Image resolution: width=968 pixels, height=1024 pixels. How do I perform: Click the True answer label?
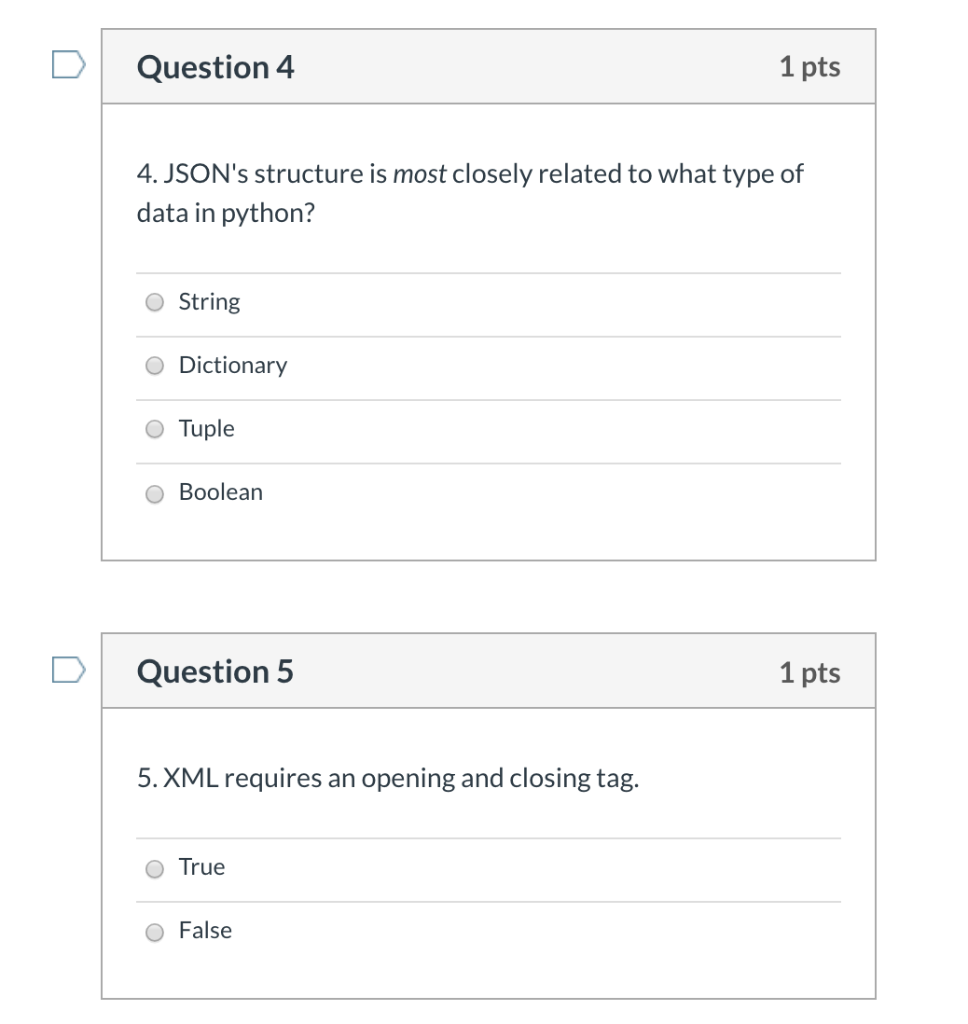pos(202,867)
